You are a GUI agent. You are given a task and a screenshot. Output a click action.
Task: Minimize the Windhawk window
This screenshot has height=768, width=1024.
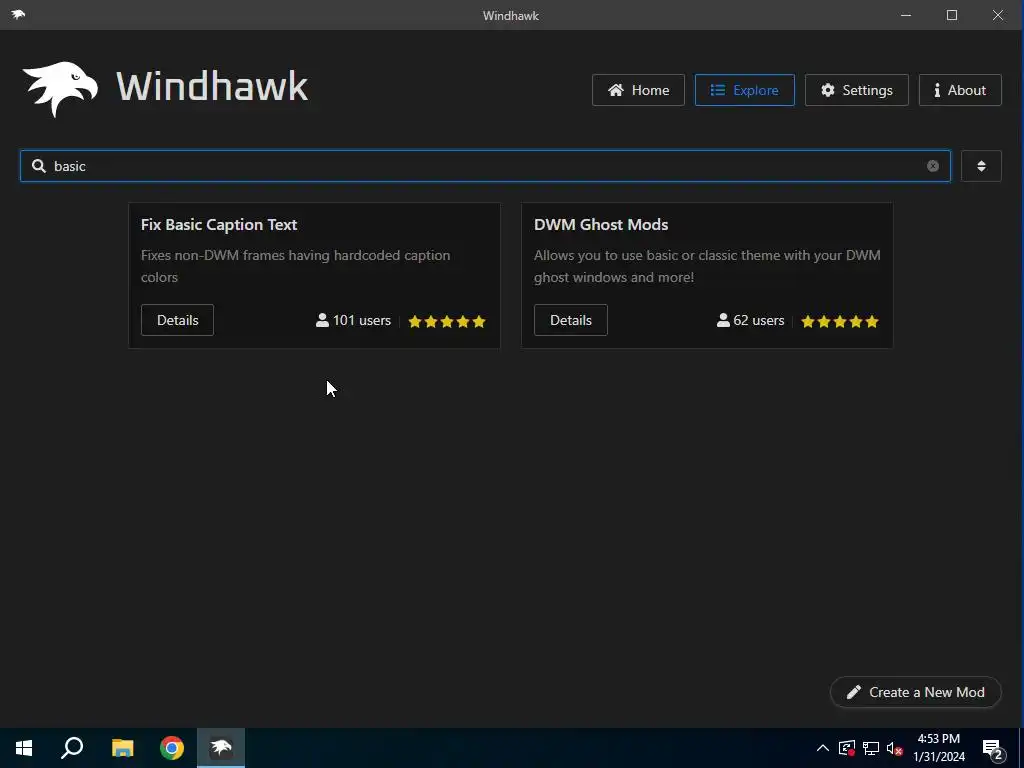(x=906, y=15)
